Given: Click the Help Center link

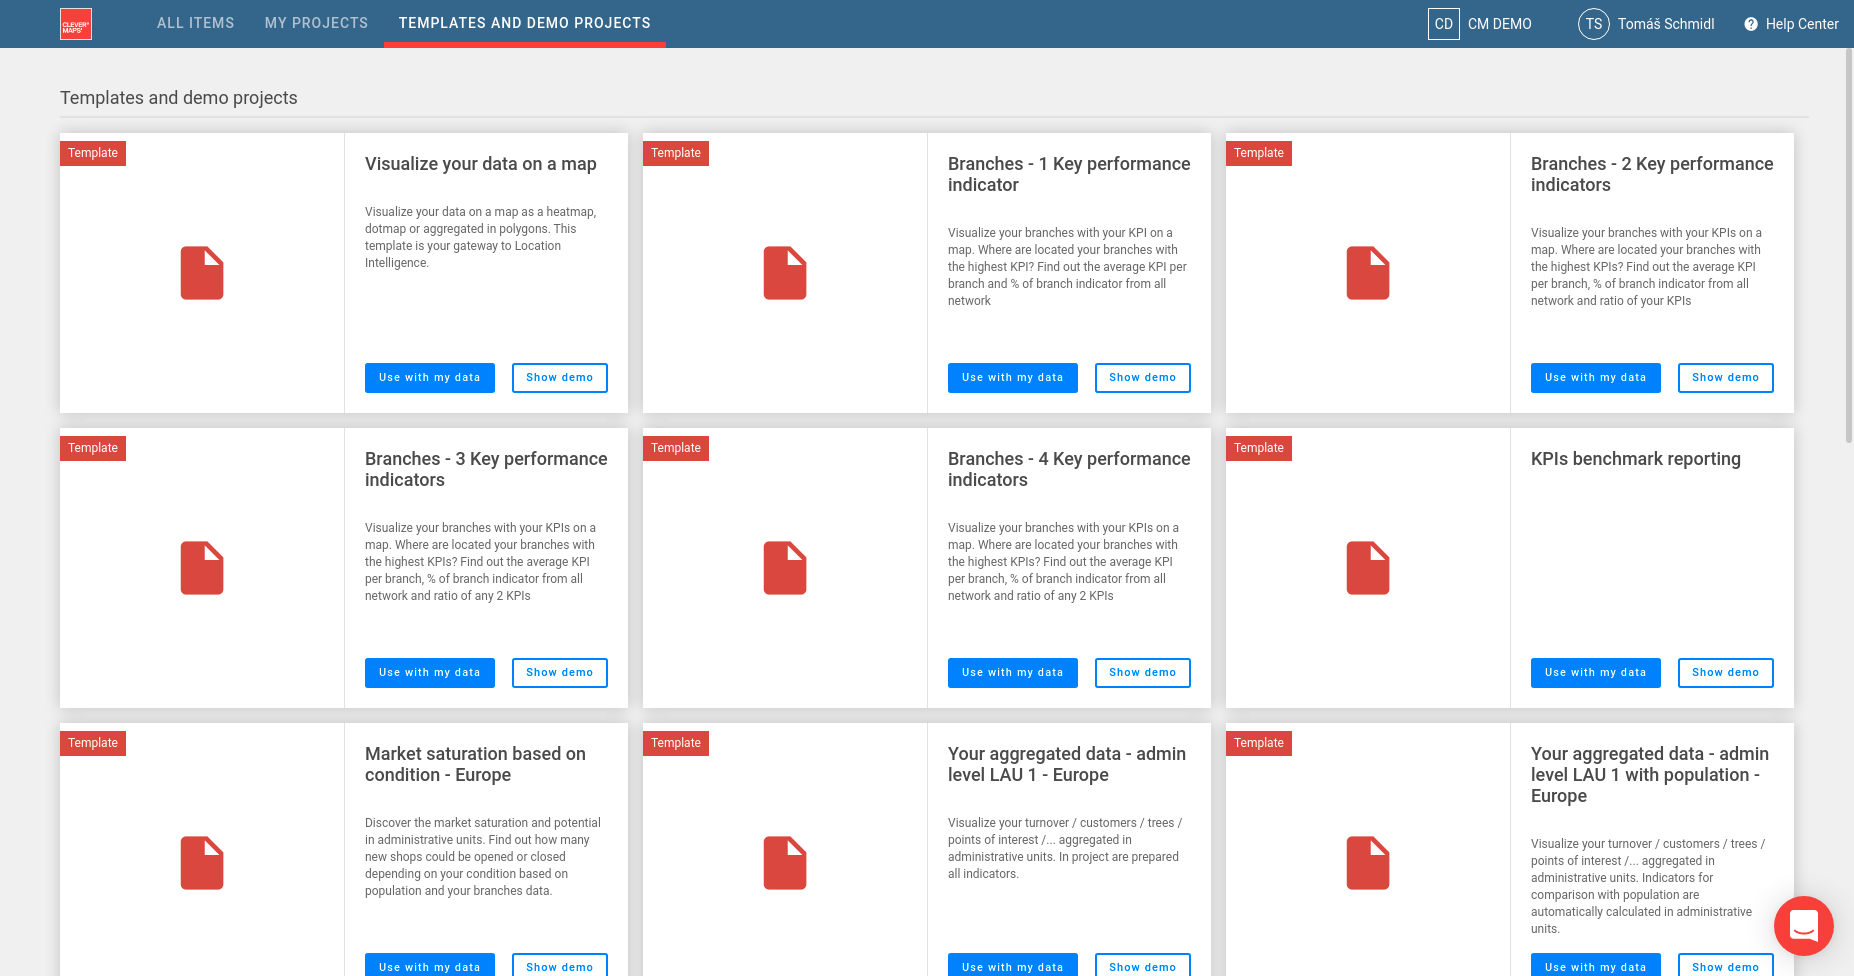Looking at the screenshot, I should pos(1801,24).
